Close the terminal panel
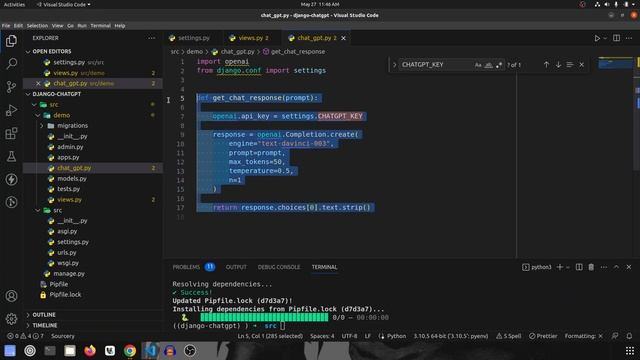The width and height of the screenshot is (640, 360). tap(629, 267)
